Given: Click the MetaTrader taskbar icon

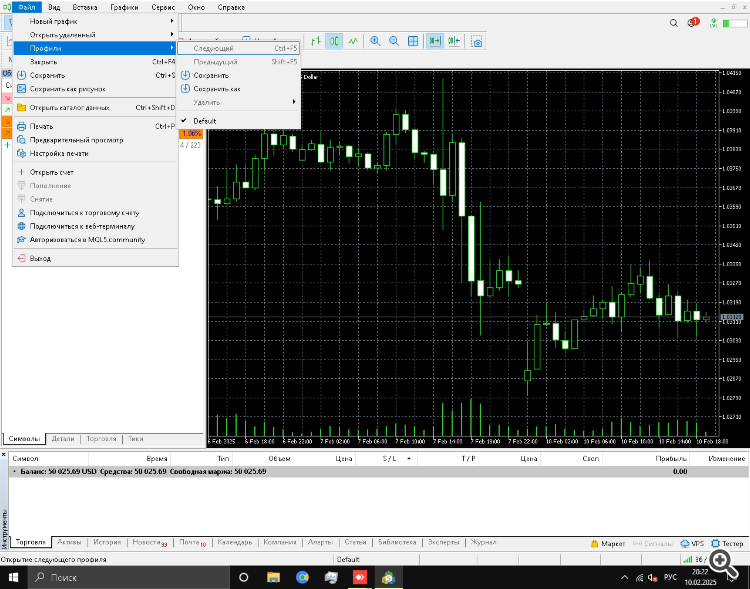Looking at the screenshot, I should pos(388,578).
